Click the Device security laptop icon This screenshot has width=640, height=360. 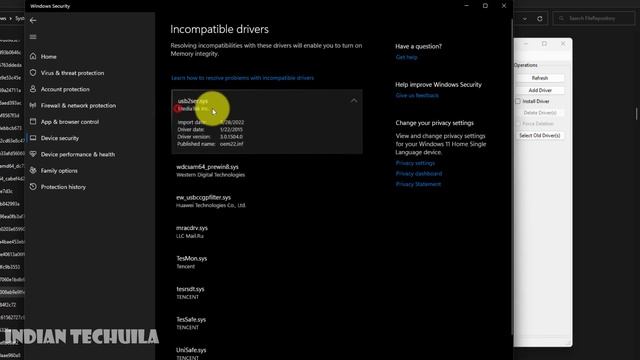pos(33,138)
